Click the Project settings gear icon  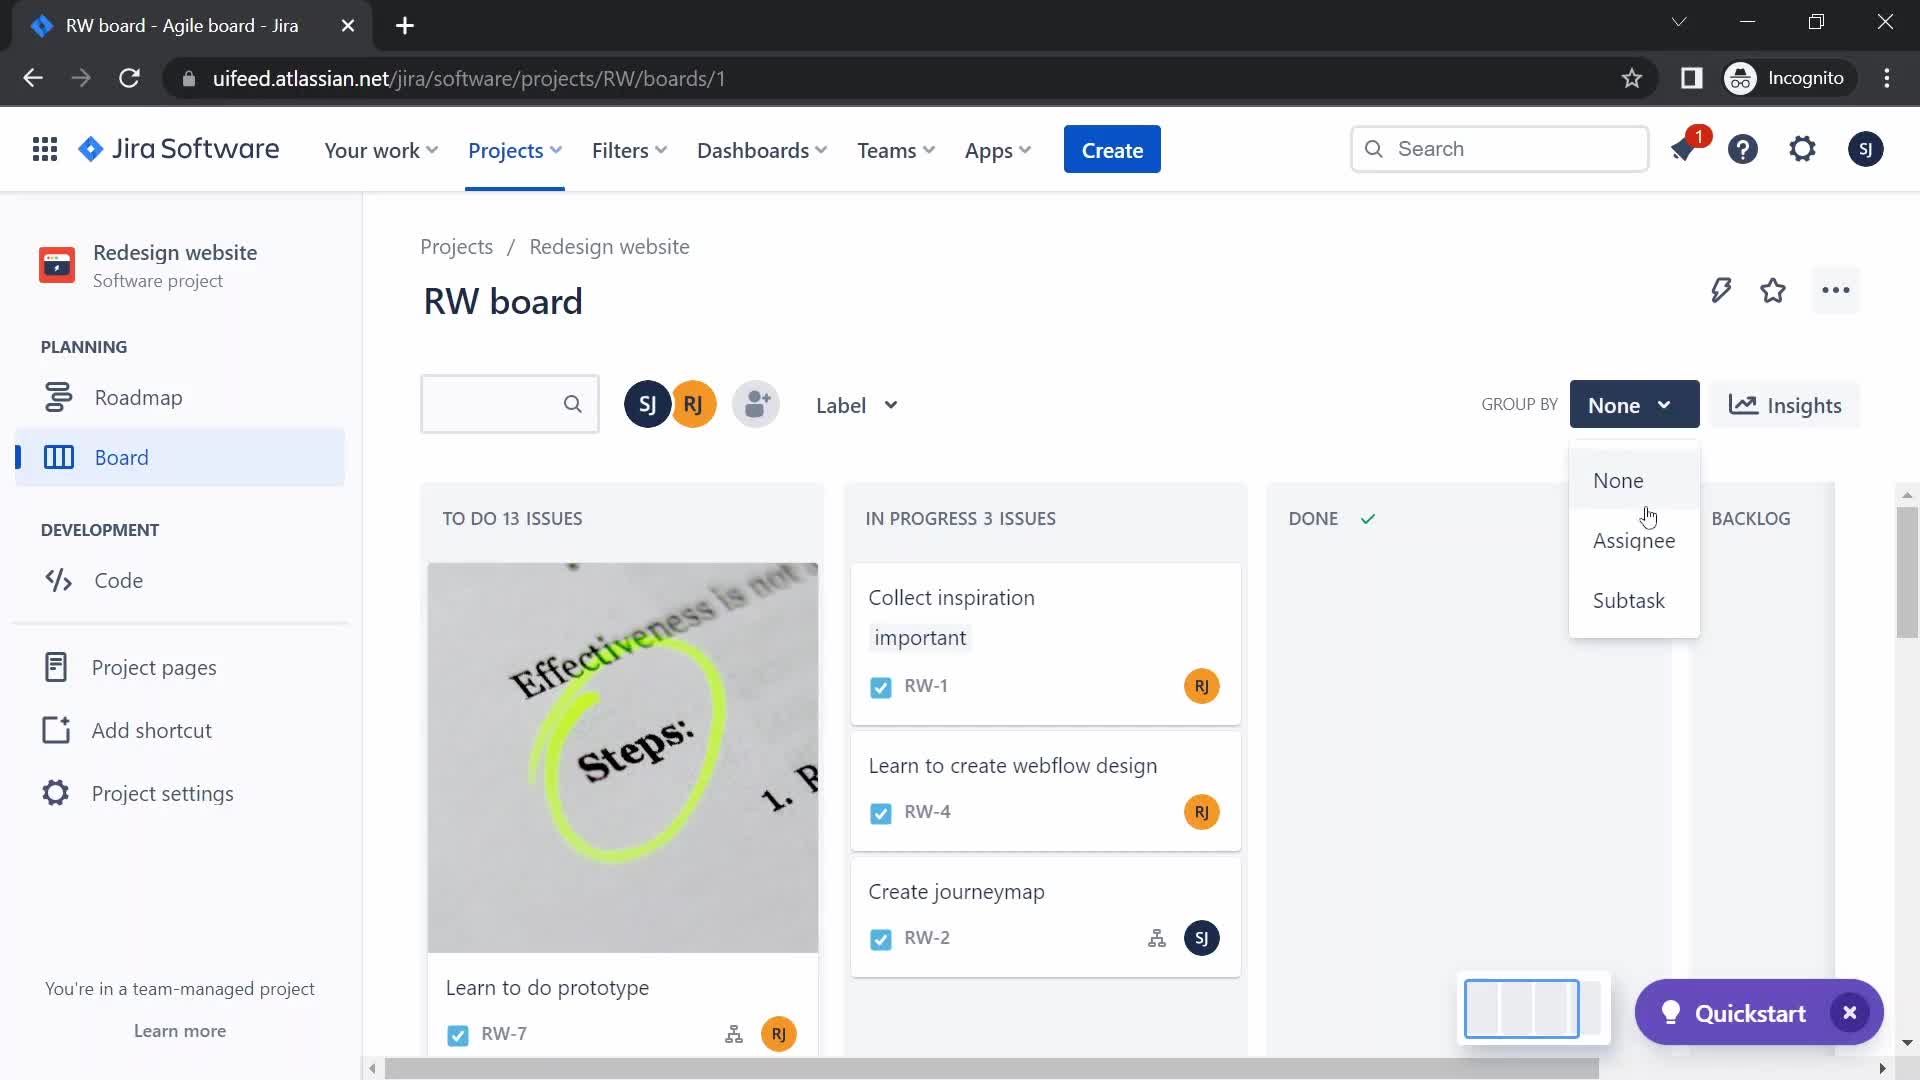[x=54, y=793]
